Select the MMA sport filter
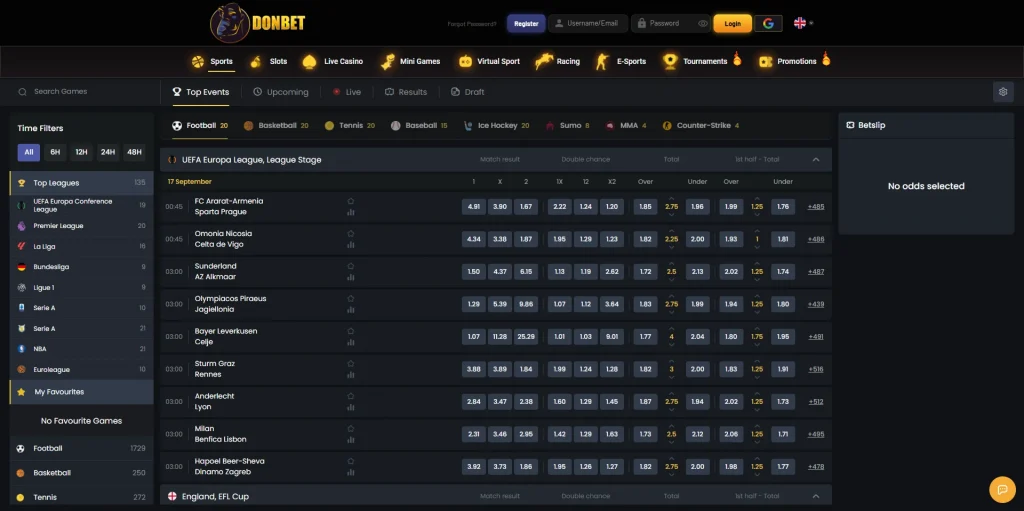 626,125
